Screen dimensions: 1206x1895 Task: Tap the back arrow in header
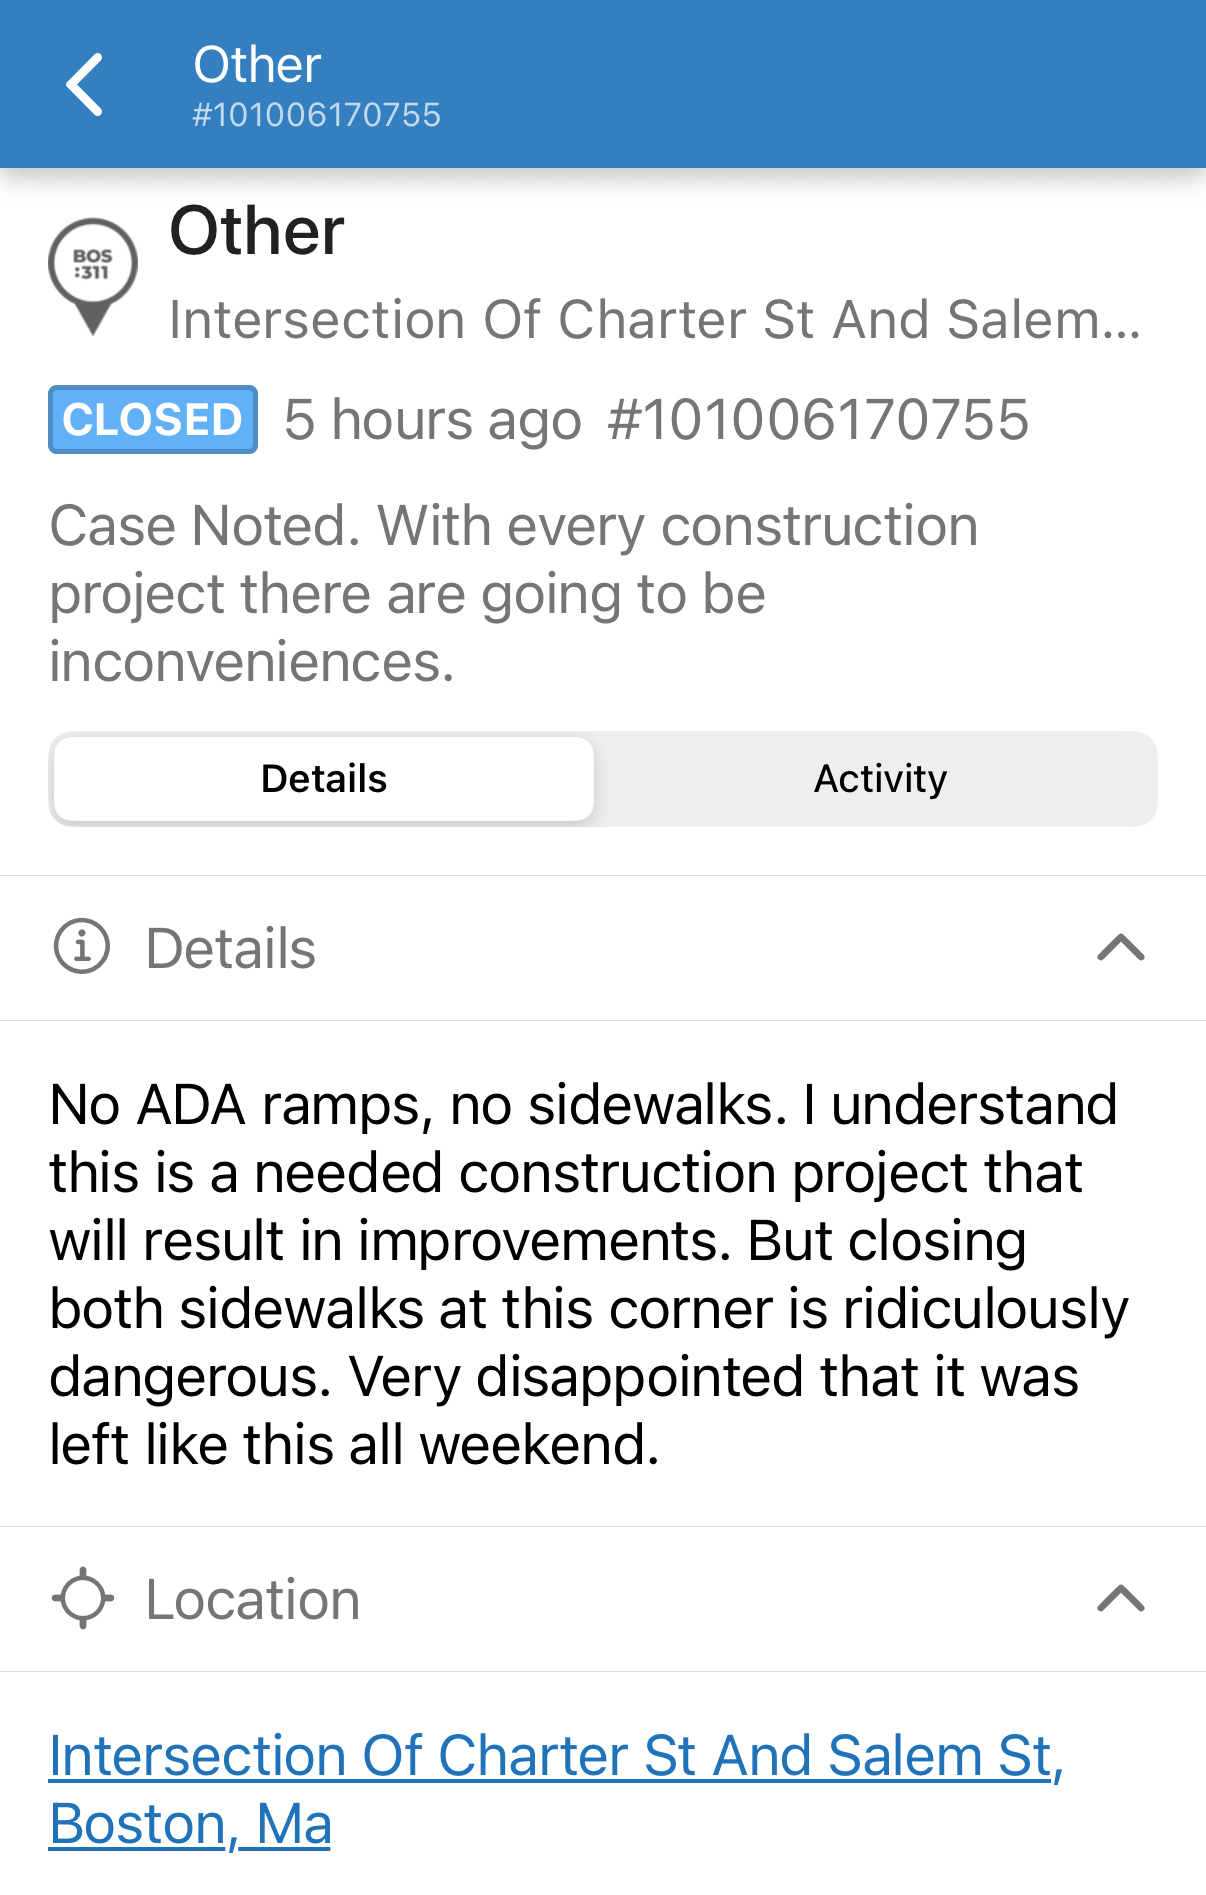click(85, 85)
